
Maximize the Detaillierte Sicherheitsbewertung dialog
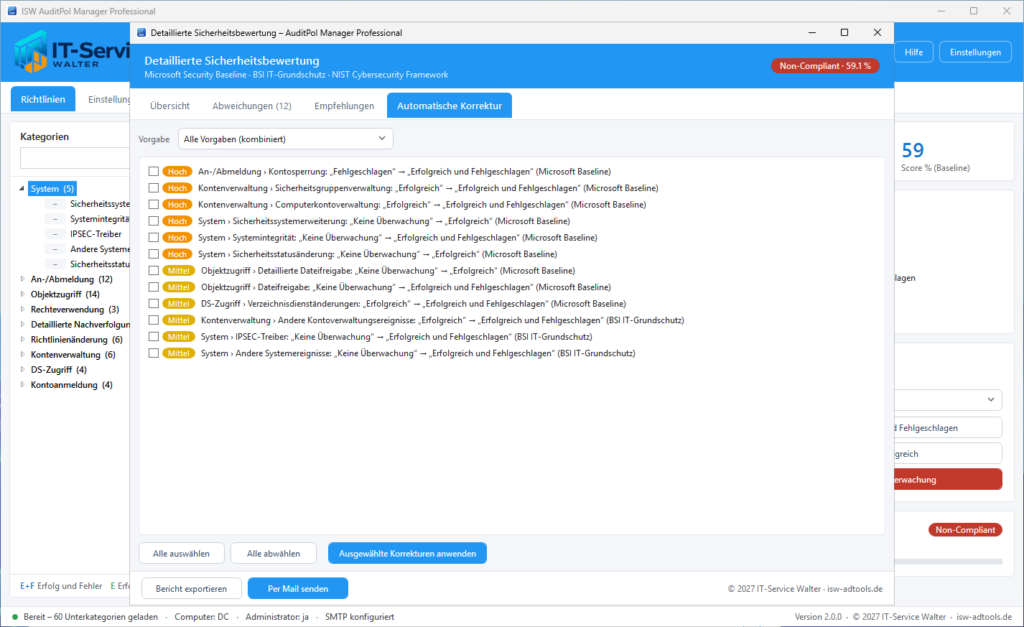844,33
